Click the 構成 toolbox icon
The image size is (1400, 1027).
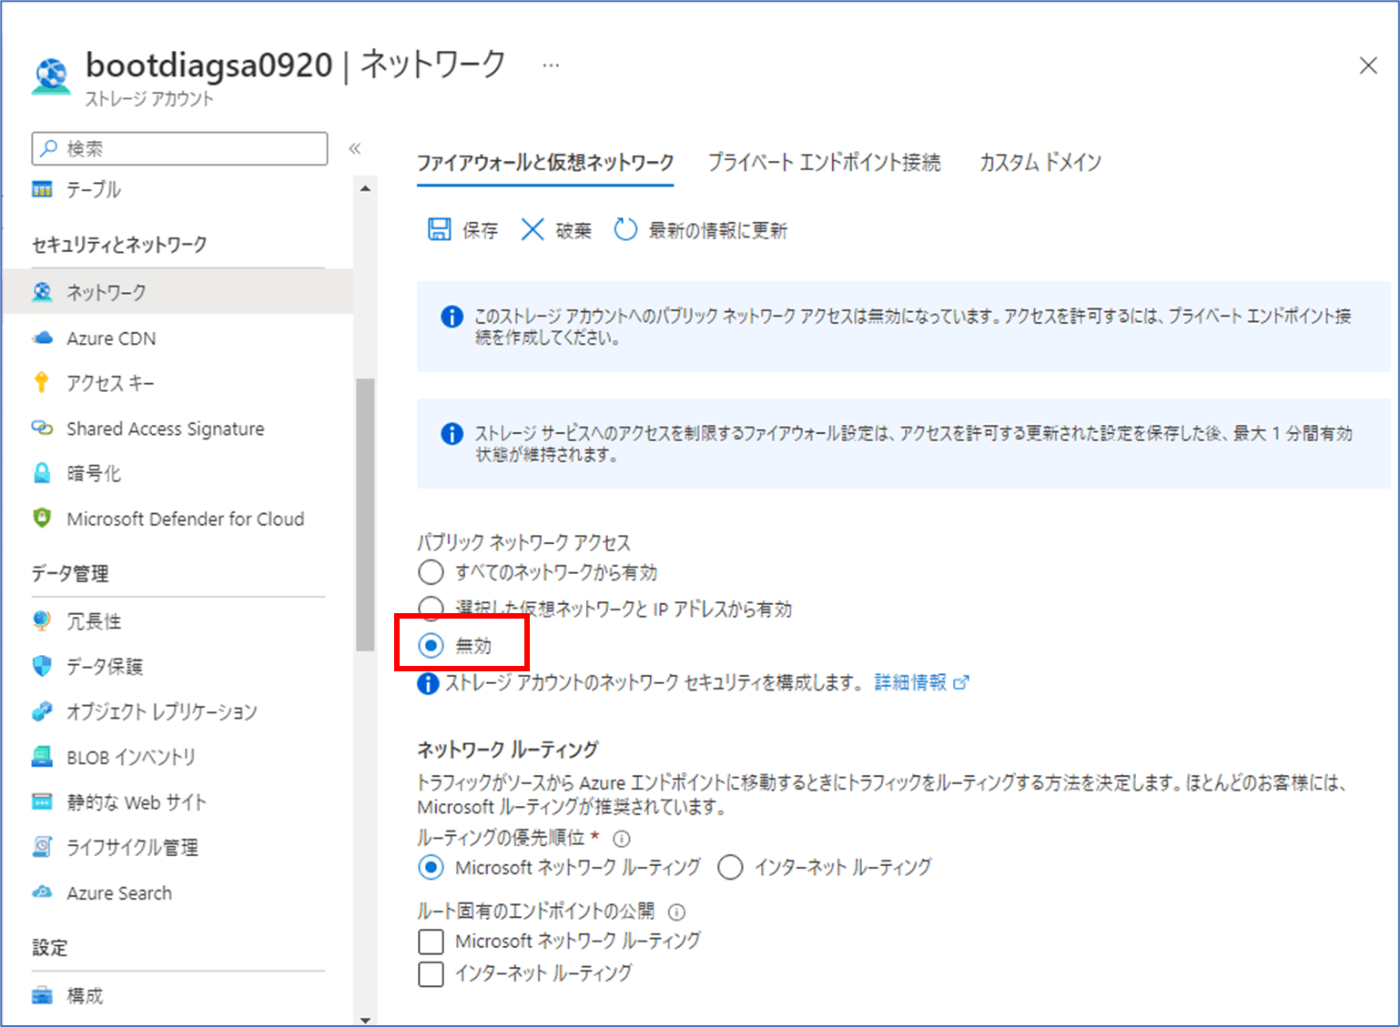42,995
